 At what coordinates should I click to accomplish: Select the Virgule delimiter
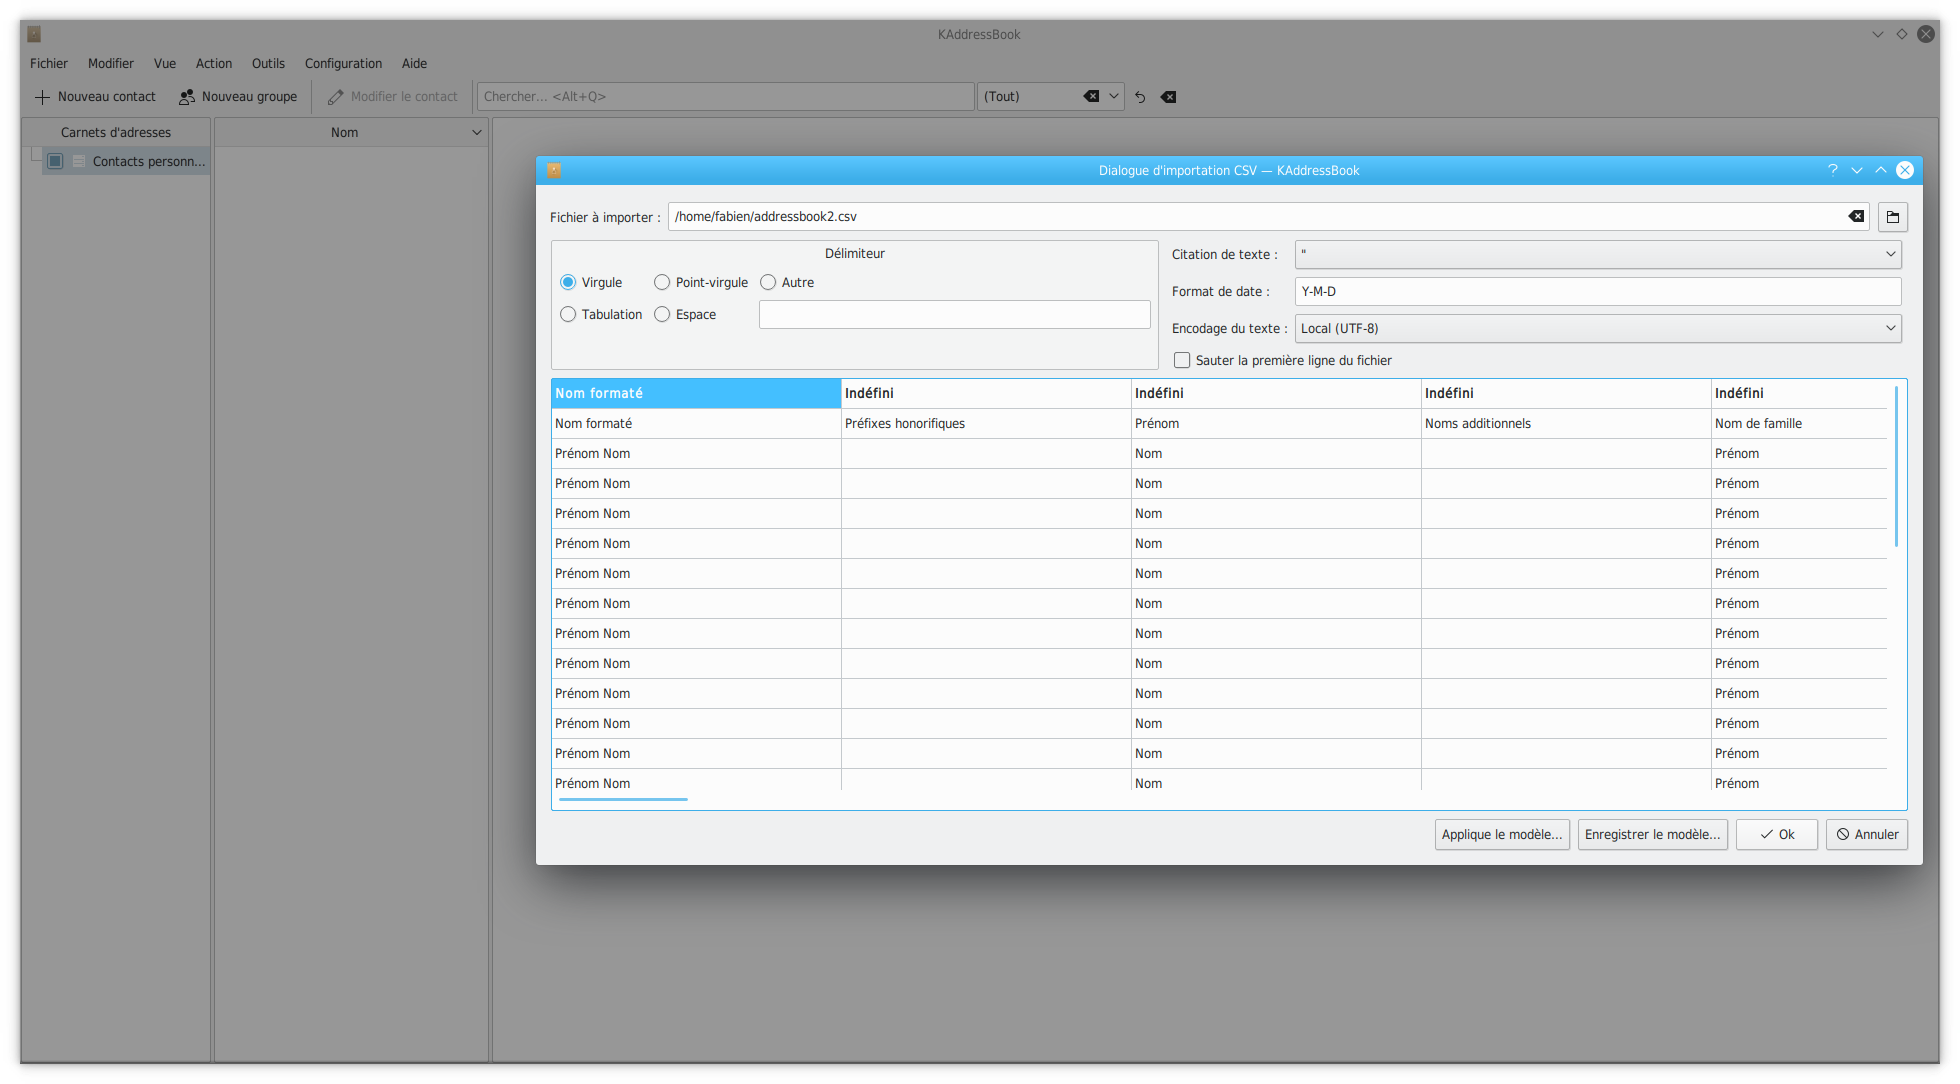(x=590, y=283)
